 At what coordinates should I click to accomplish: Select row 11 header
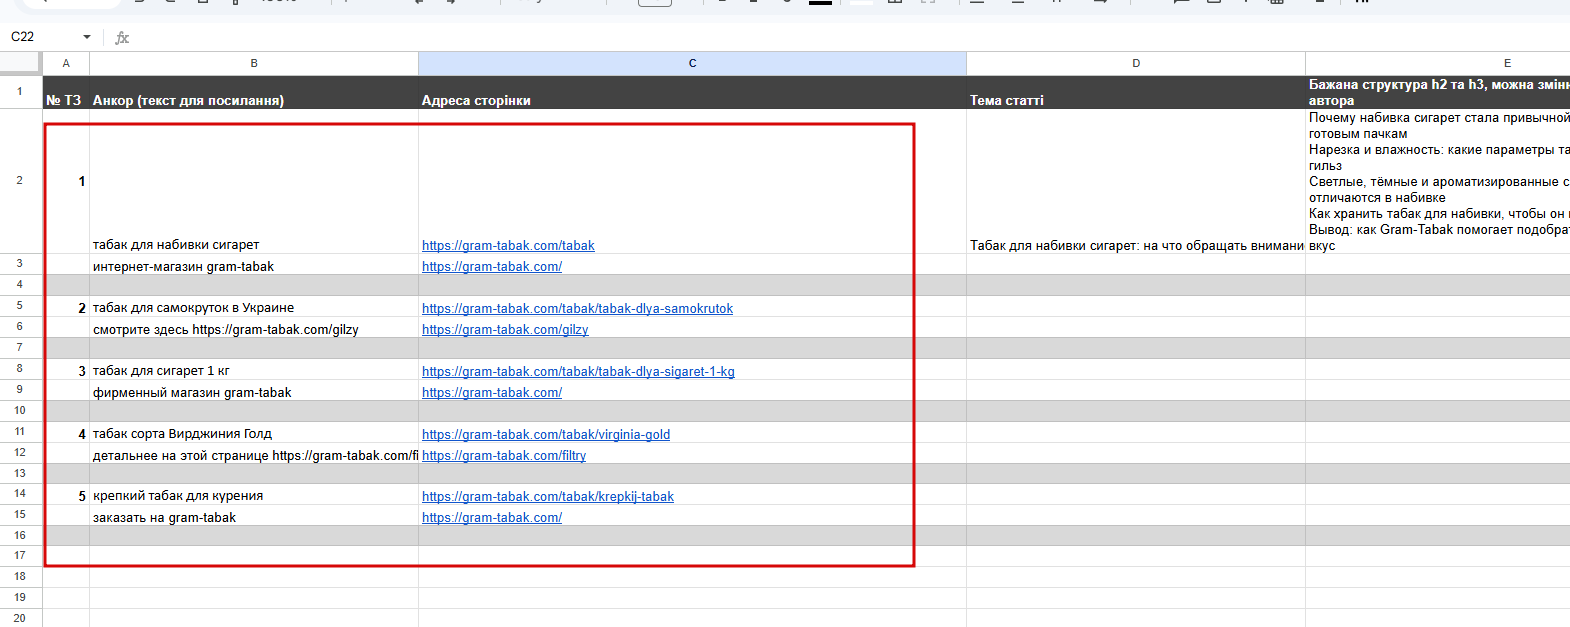coord(20,432)
